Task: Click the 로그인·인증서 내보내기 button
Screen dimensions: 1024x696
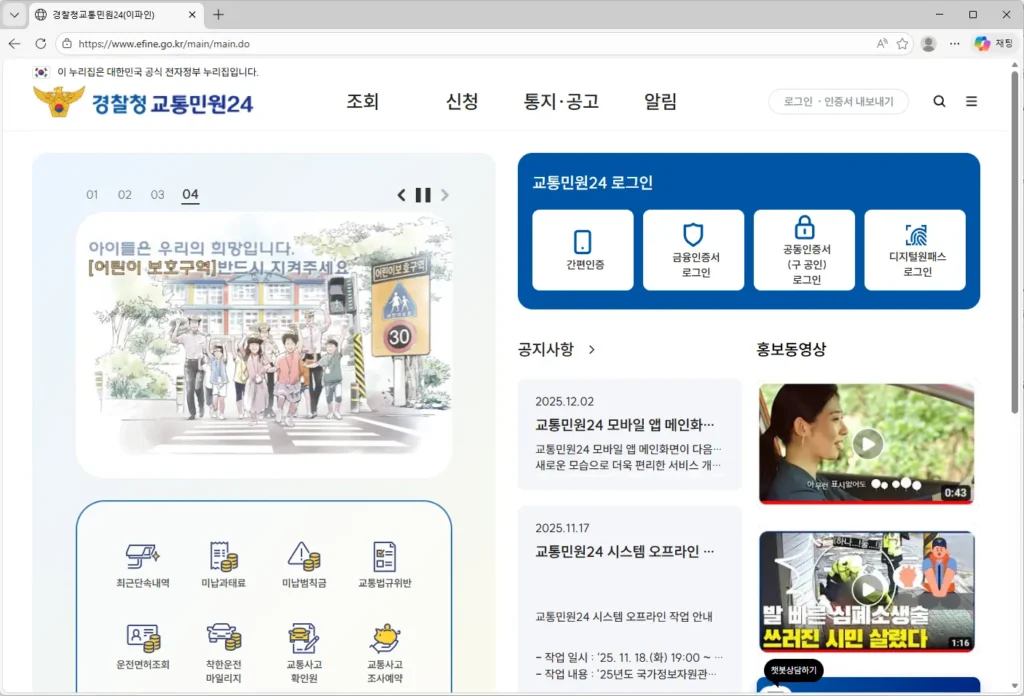Action: (838, 101)
